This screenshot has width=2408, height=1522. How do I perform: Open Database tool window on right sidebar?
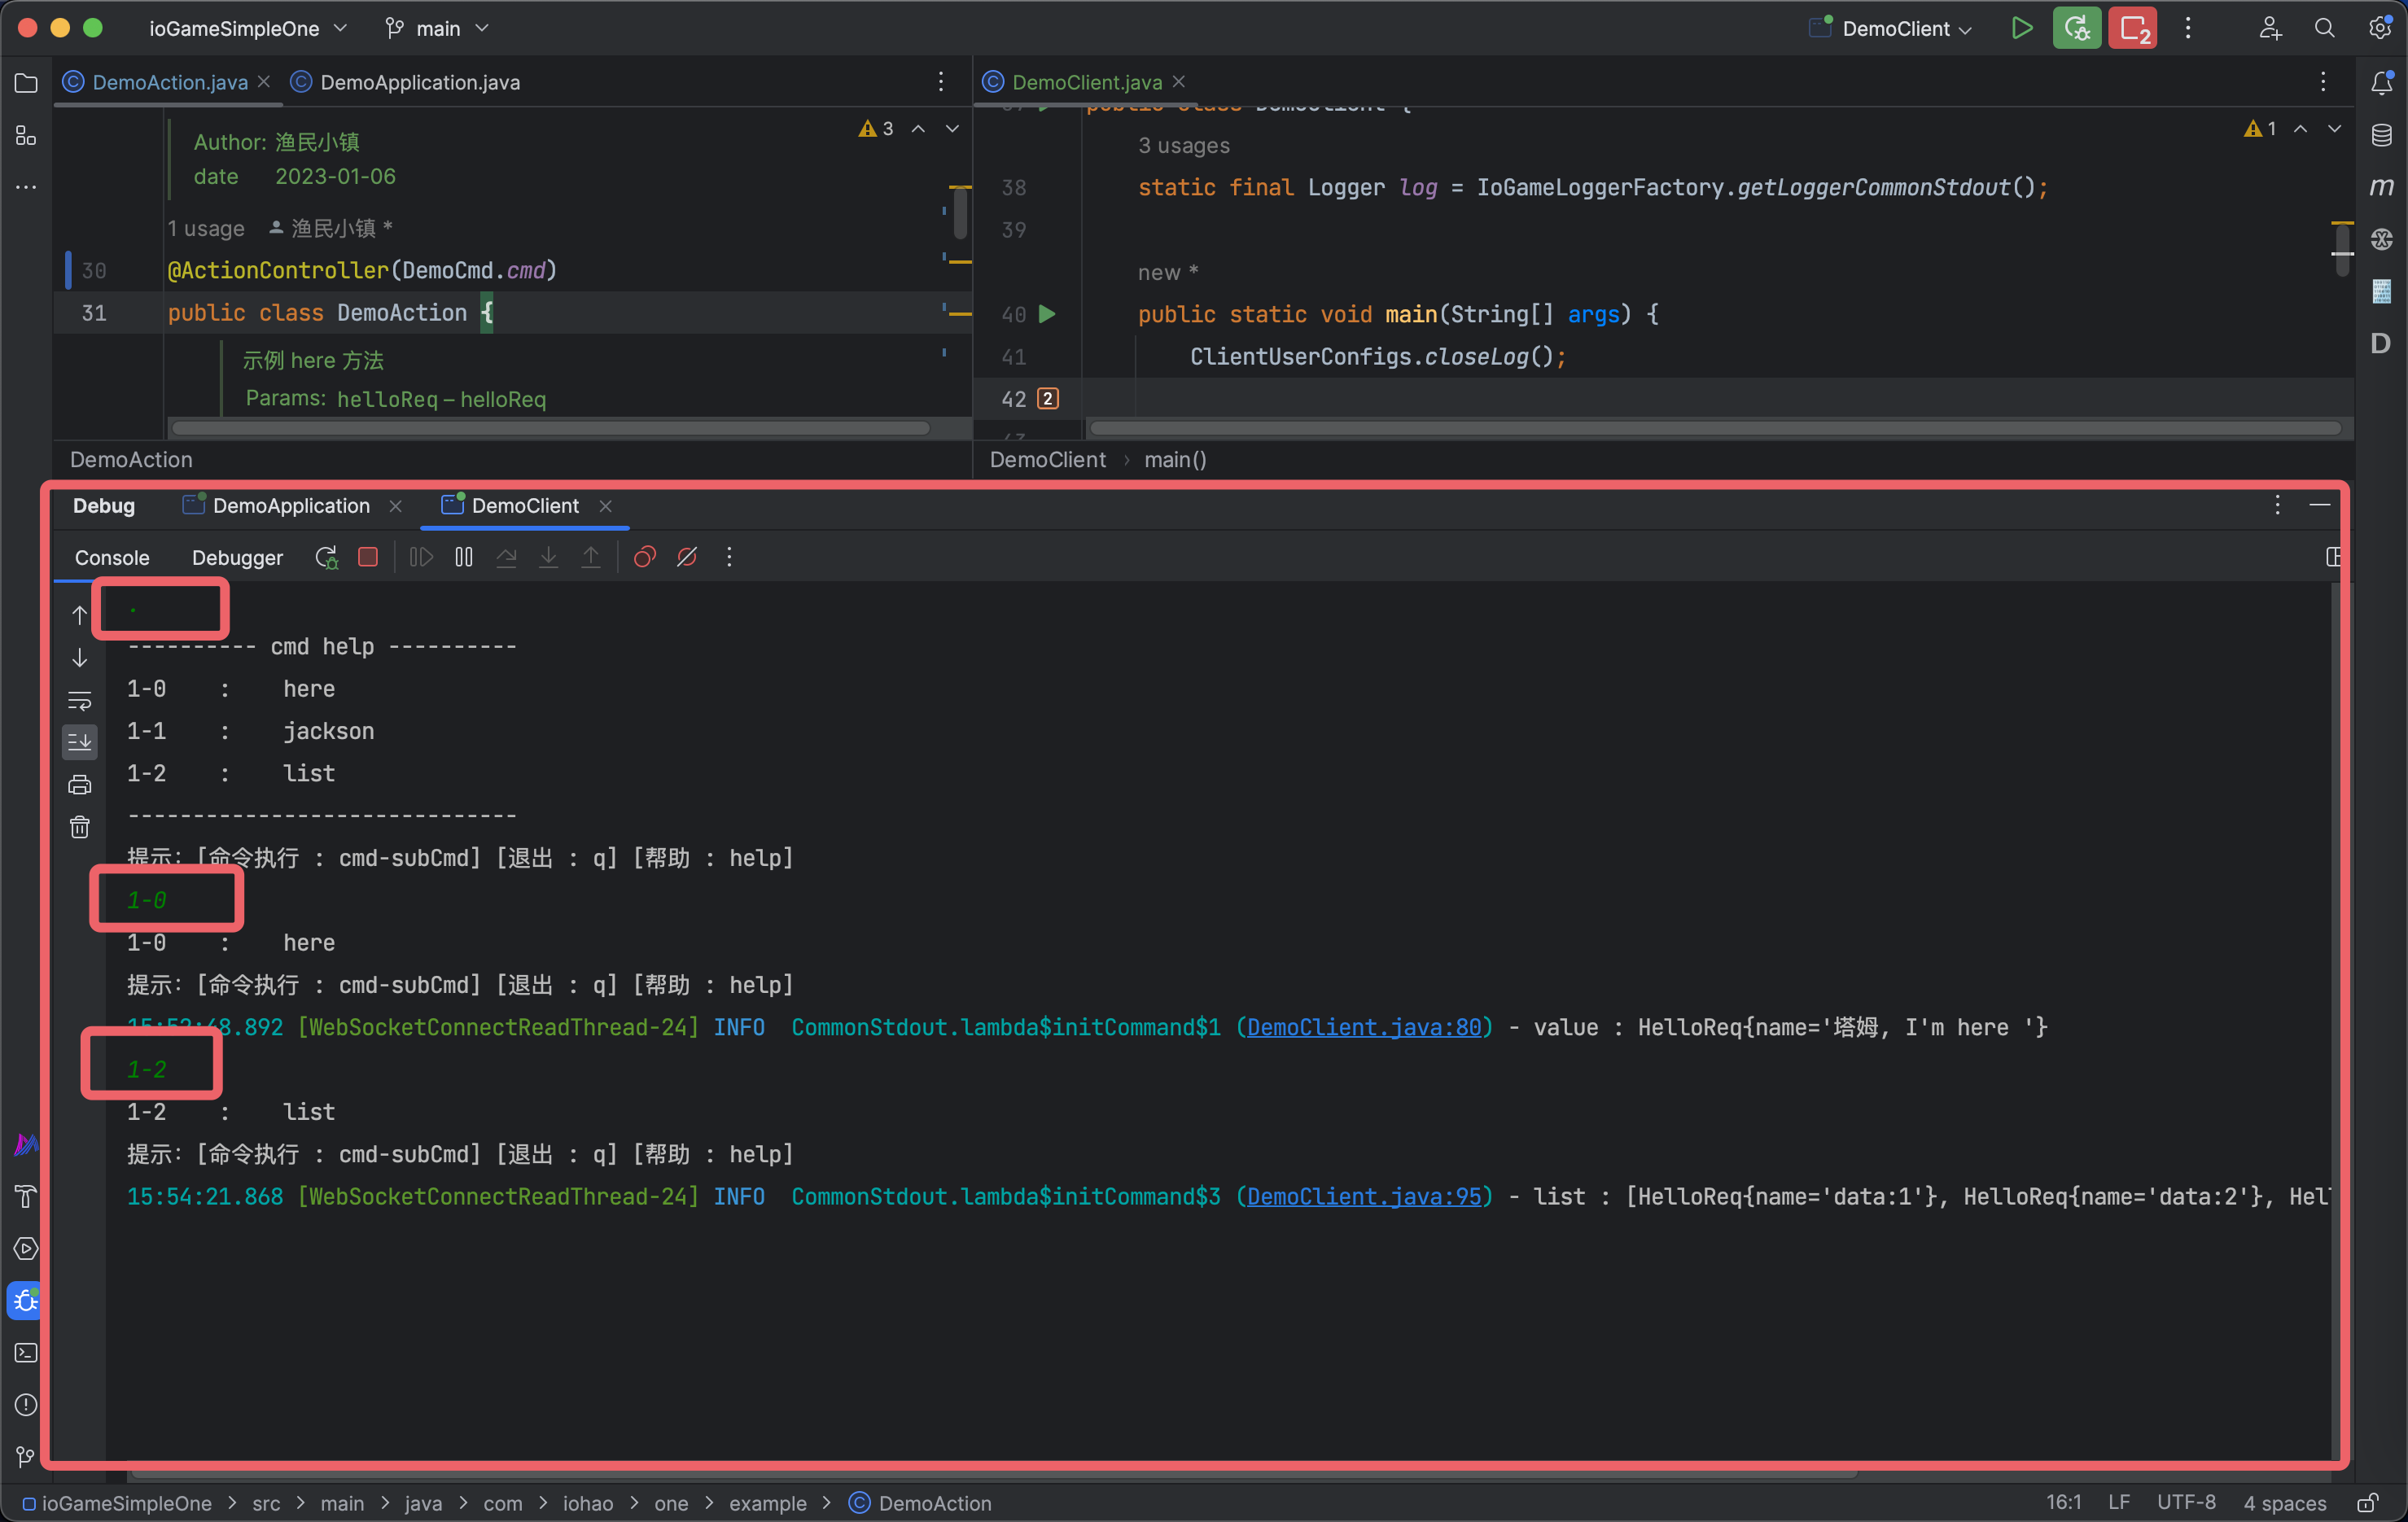coord(2382,135)
